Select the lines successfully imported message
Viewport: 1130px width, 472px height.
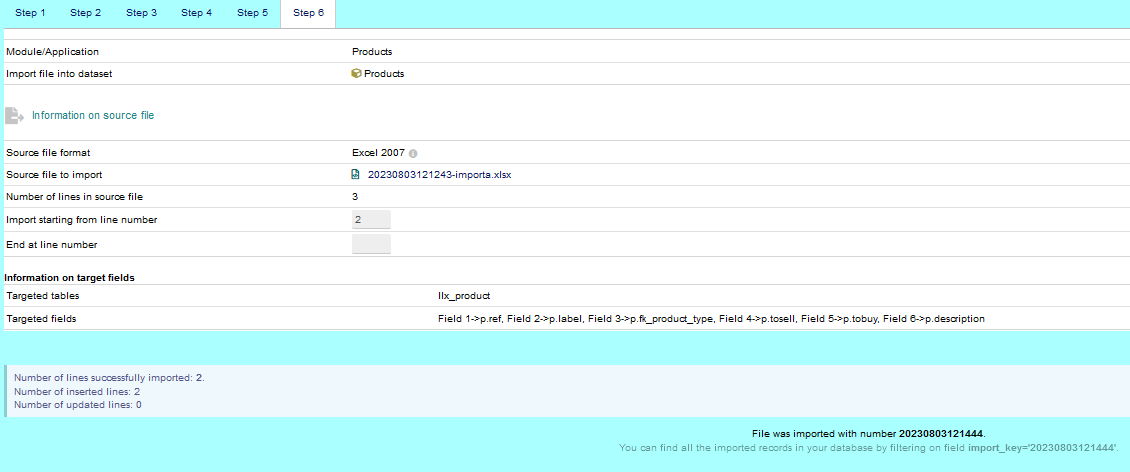pyautogui.click(x=110, y=378)
